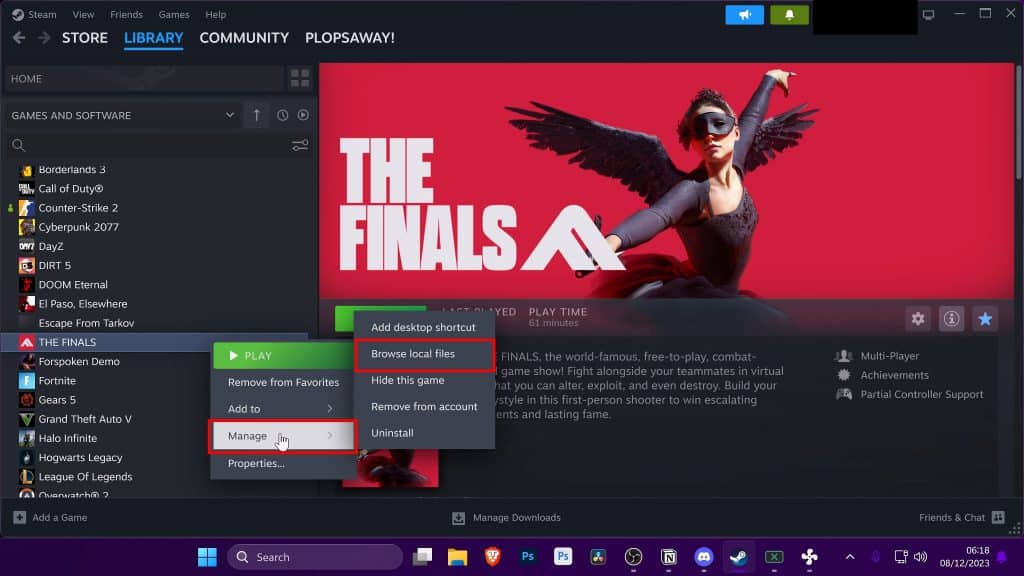Switch to the COMMUNITY tab
The height and width of the screenshot is (576, 1024).
[x=244, y=38]
